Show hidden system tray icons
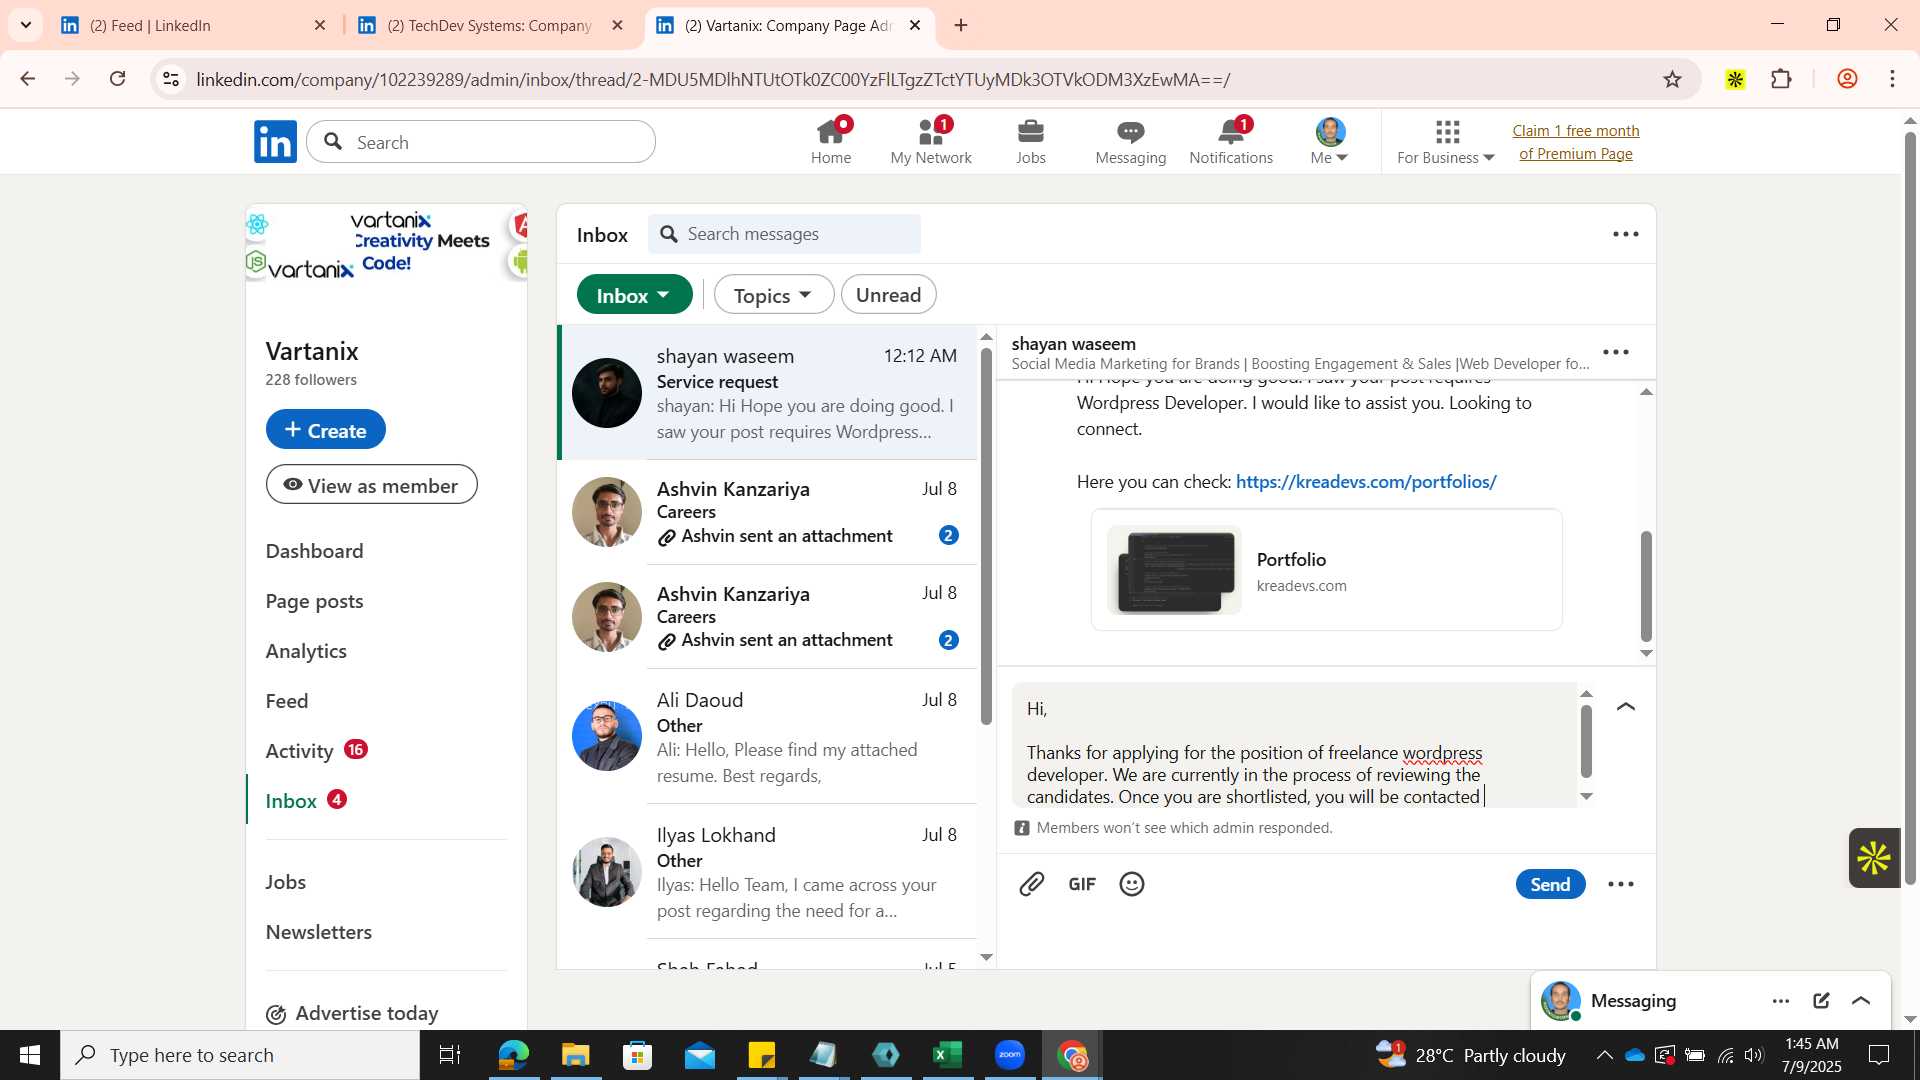1920x1080 pixels. pyautogui.click(x=1604, y=1055)
